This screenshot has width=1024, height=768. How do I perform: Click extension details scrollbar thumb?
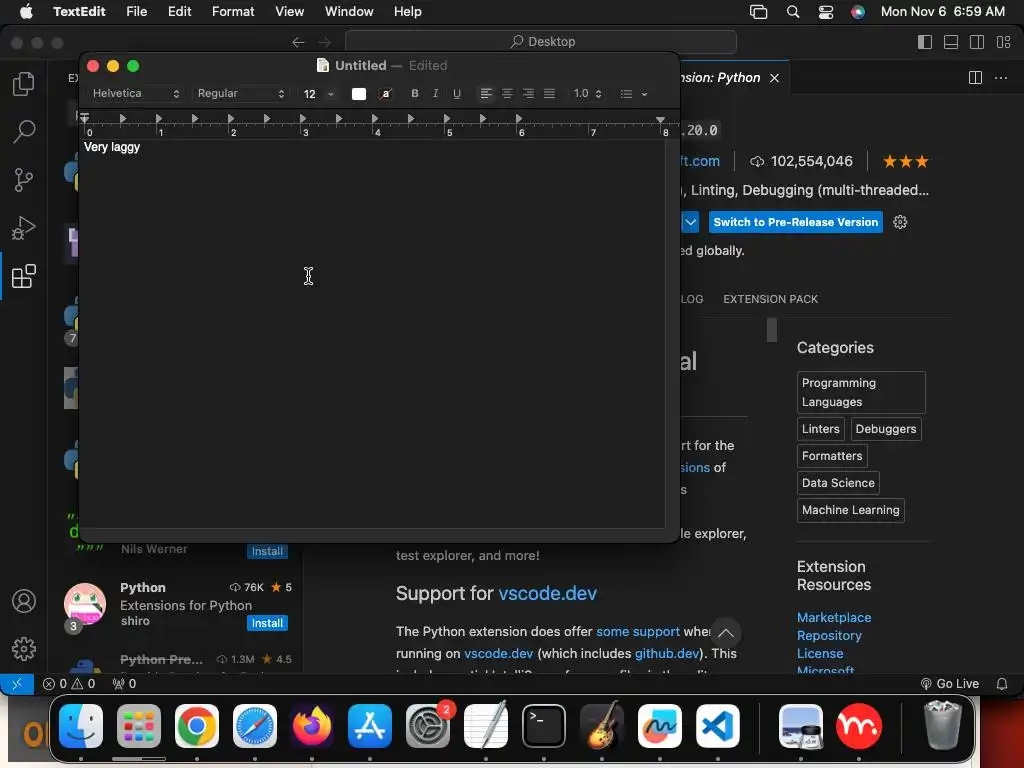(x=772, y=330)
